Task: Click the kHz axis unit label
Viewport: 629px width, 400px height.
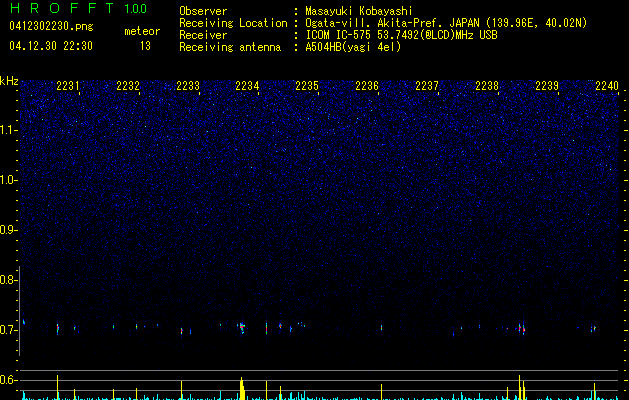Action: [9, 81]
